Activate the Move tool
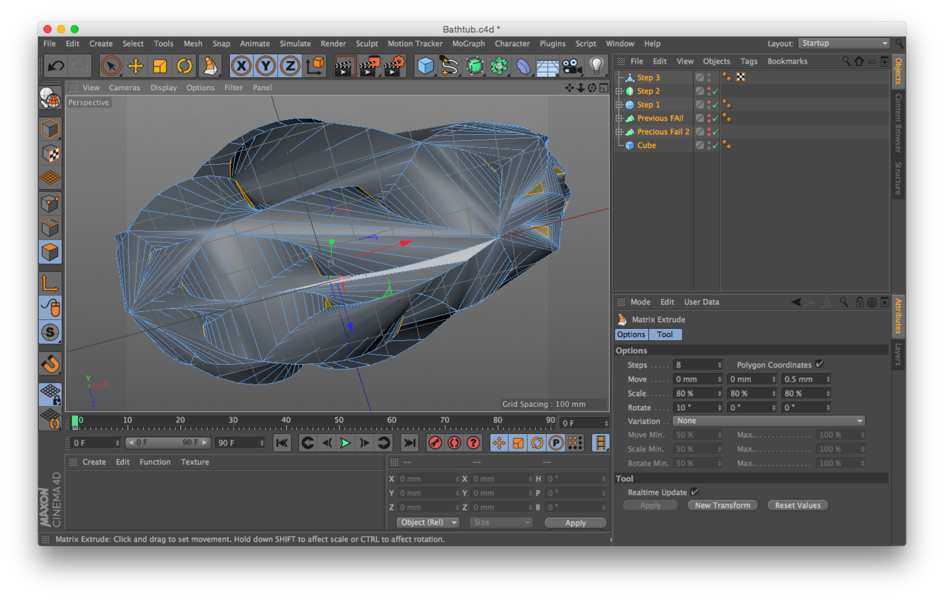The image size is (944, 600). tap(135, 66)
